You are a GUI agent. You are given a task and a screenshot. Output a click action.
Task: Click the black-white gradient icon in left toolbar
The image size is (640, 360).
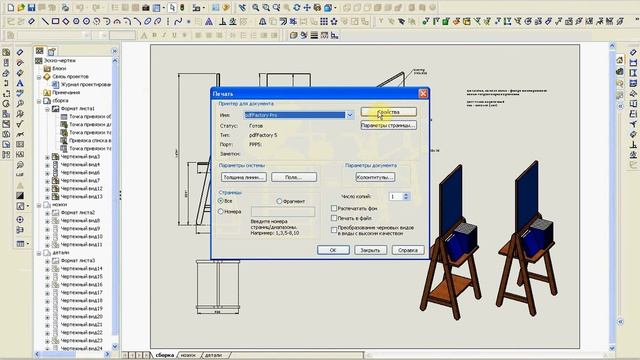(20, 196)
